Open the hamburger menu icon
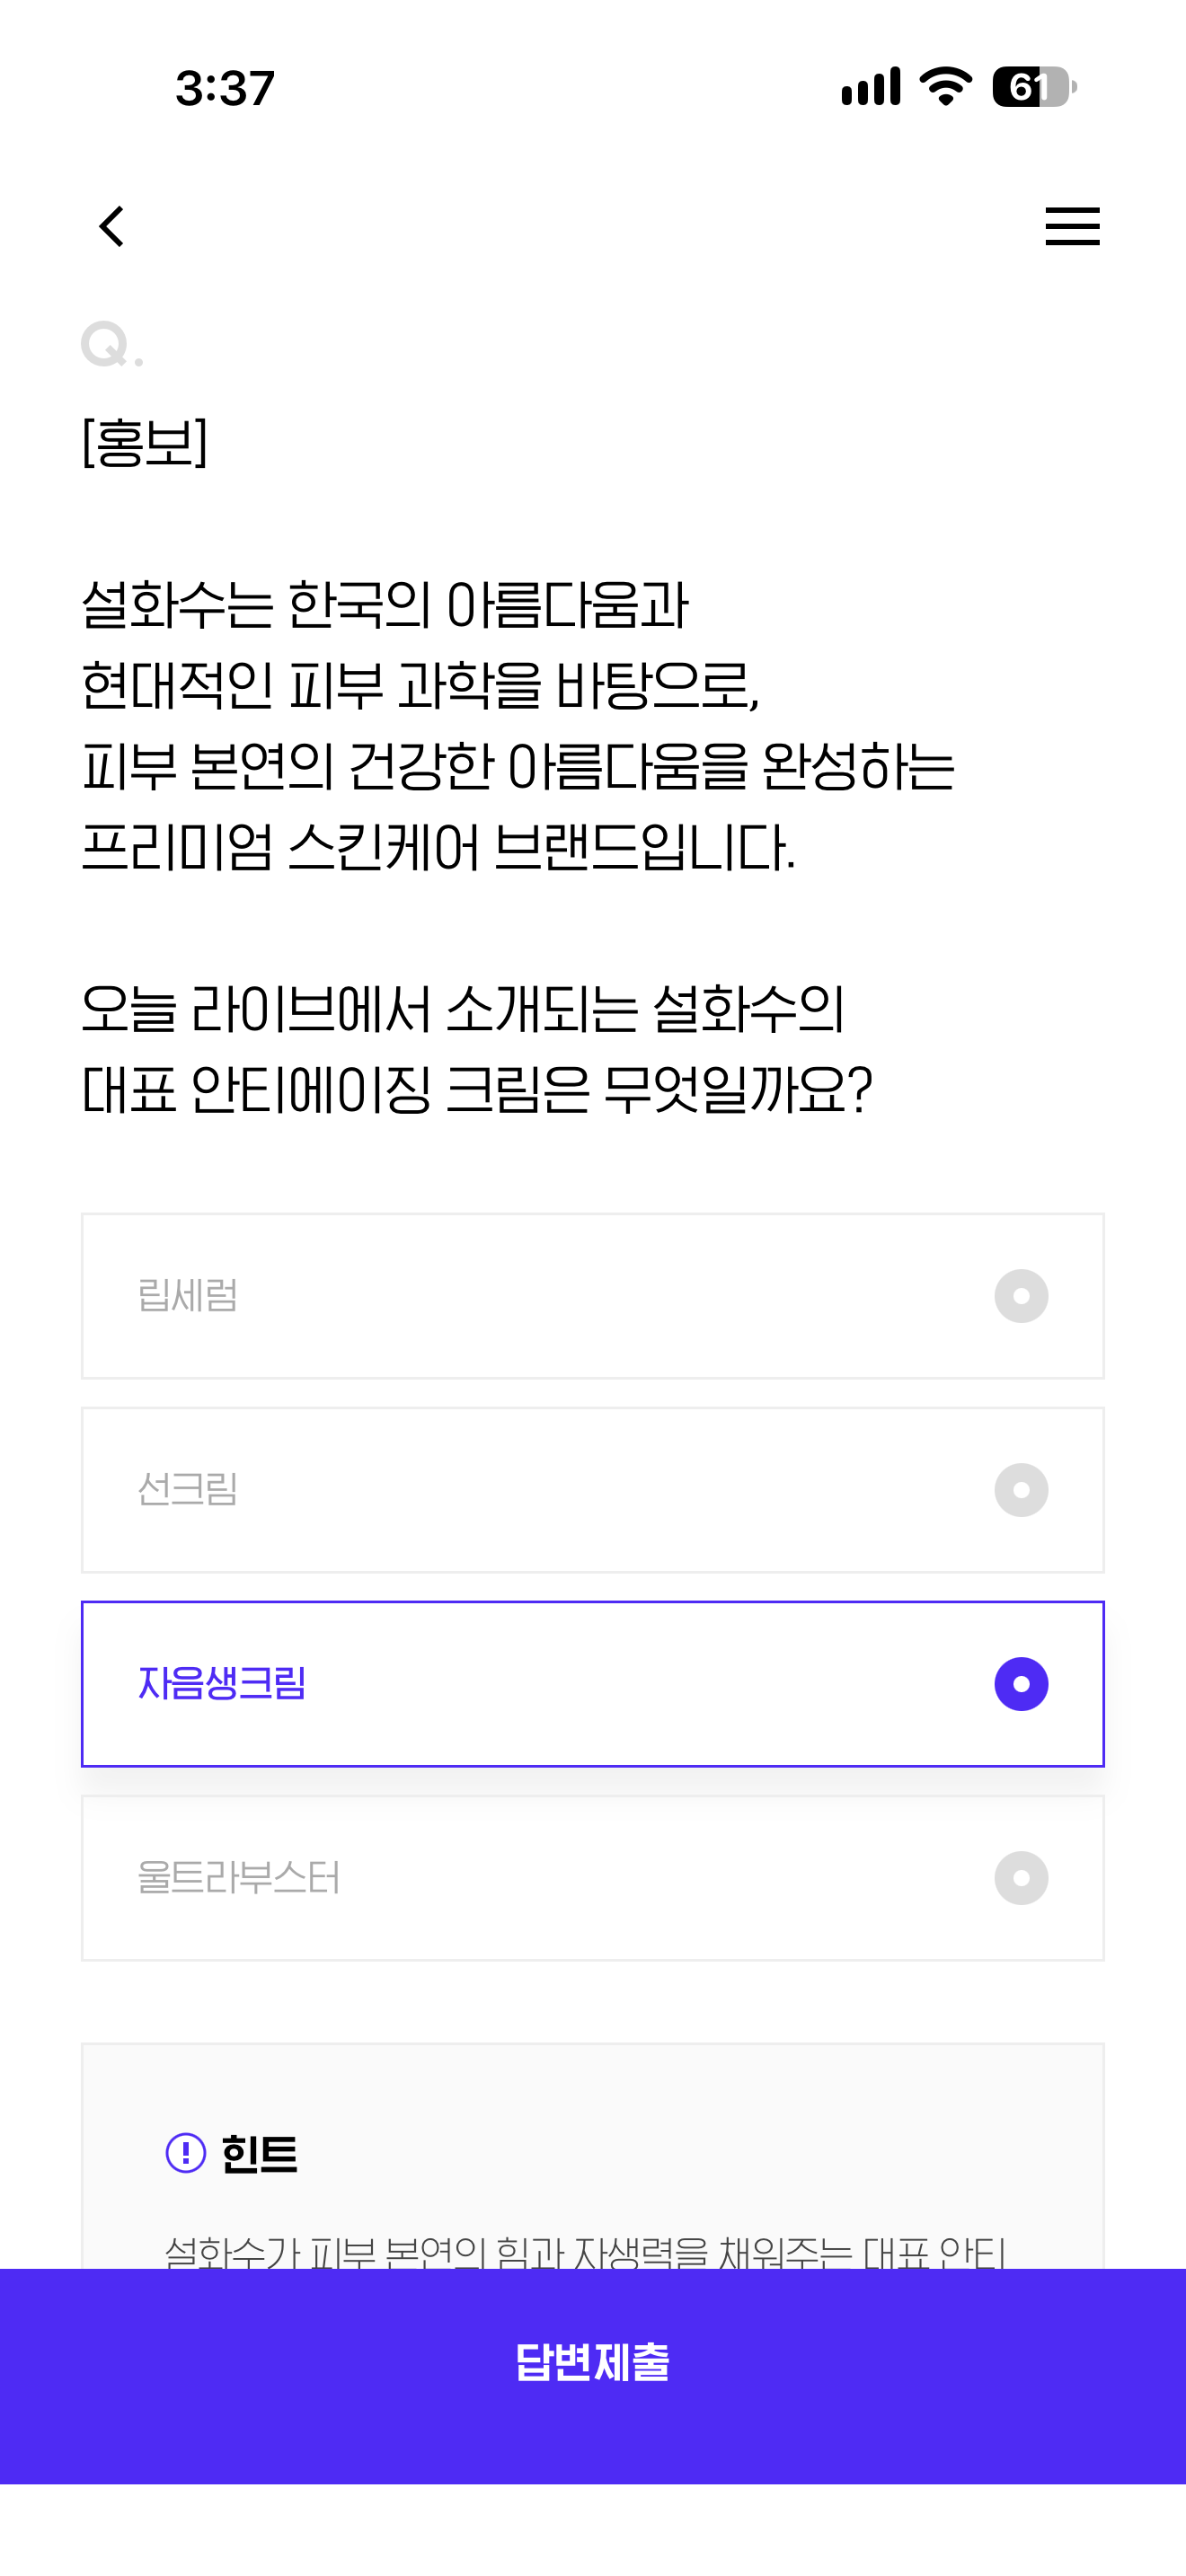The height and width of the screenshot is (2576, 1186). (x=1072, y=226)
